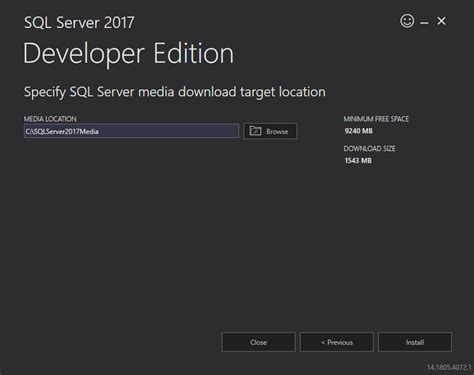Minimize the SQL Server installer window
474x375 pixels.
[424, 23]
